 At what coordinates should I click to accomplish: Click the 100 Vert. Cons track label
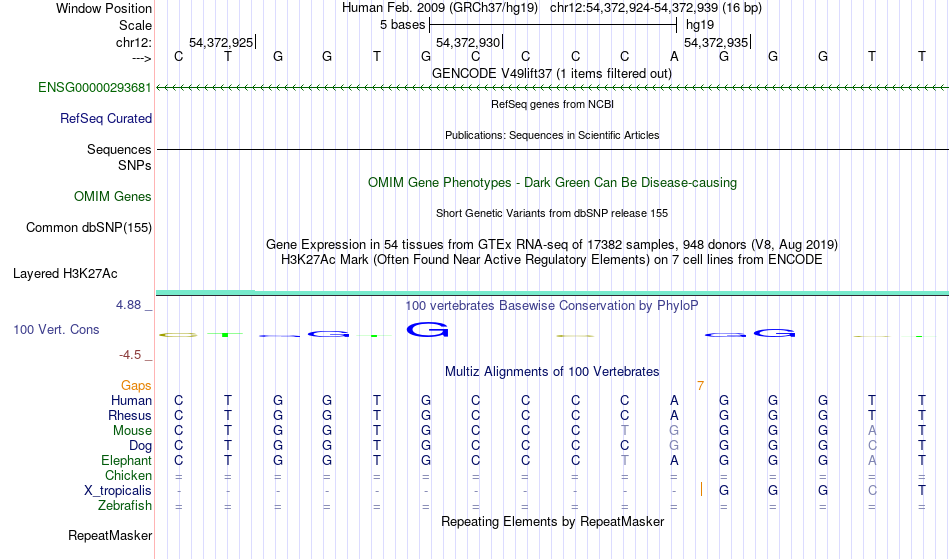click(x=56, y=330)
